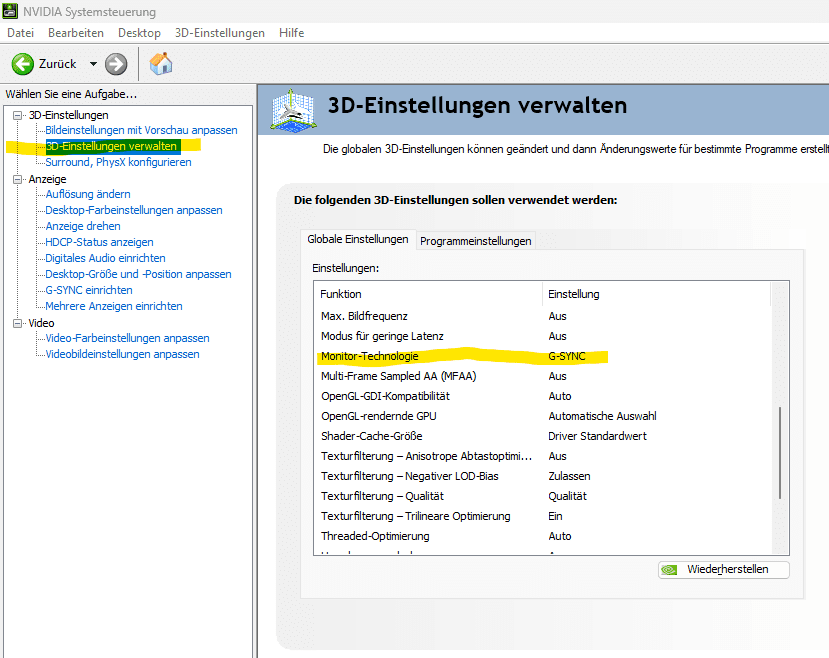Open Auflösung ändern
The height and width of the screenshot is (658, 829).
coord(88,194)
